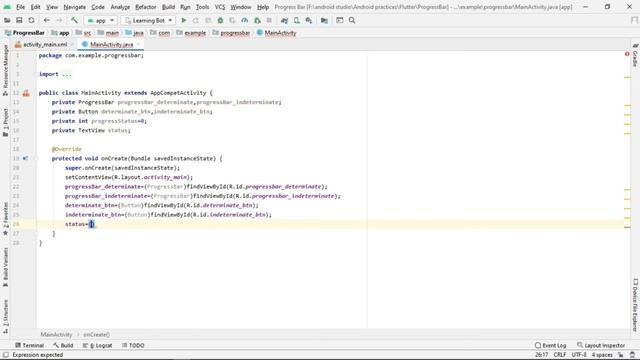
Task: Open the Build tool window tab
Action: (63, 345)
